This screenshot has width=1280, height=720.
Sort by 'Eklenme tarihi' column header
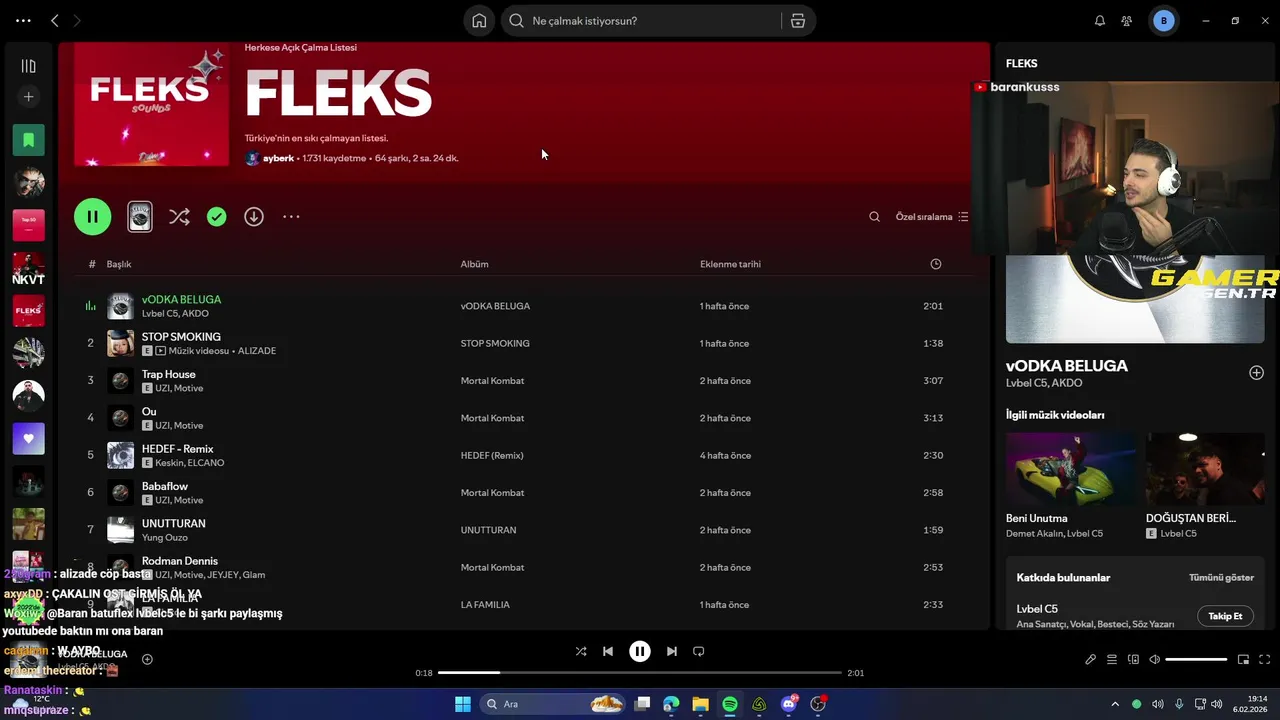pyautogui.click(x=730, y=264)
